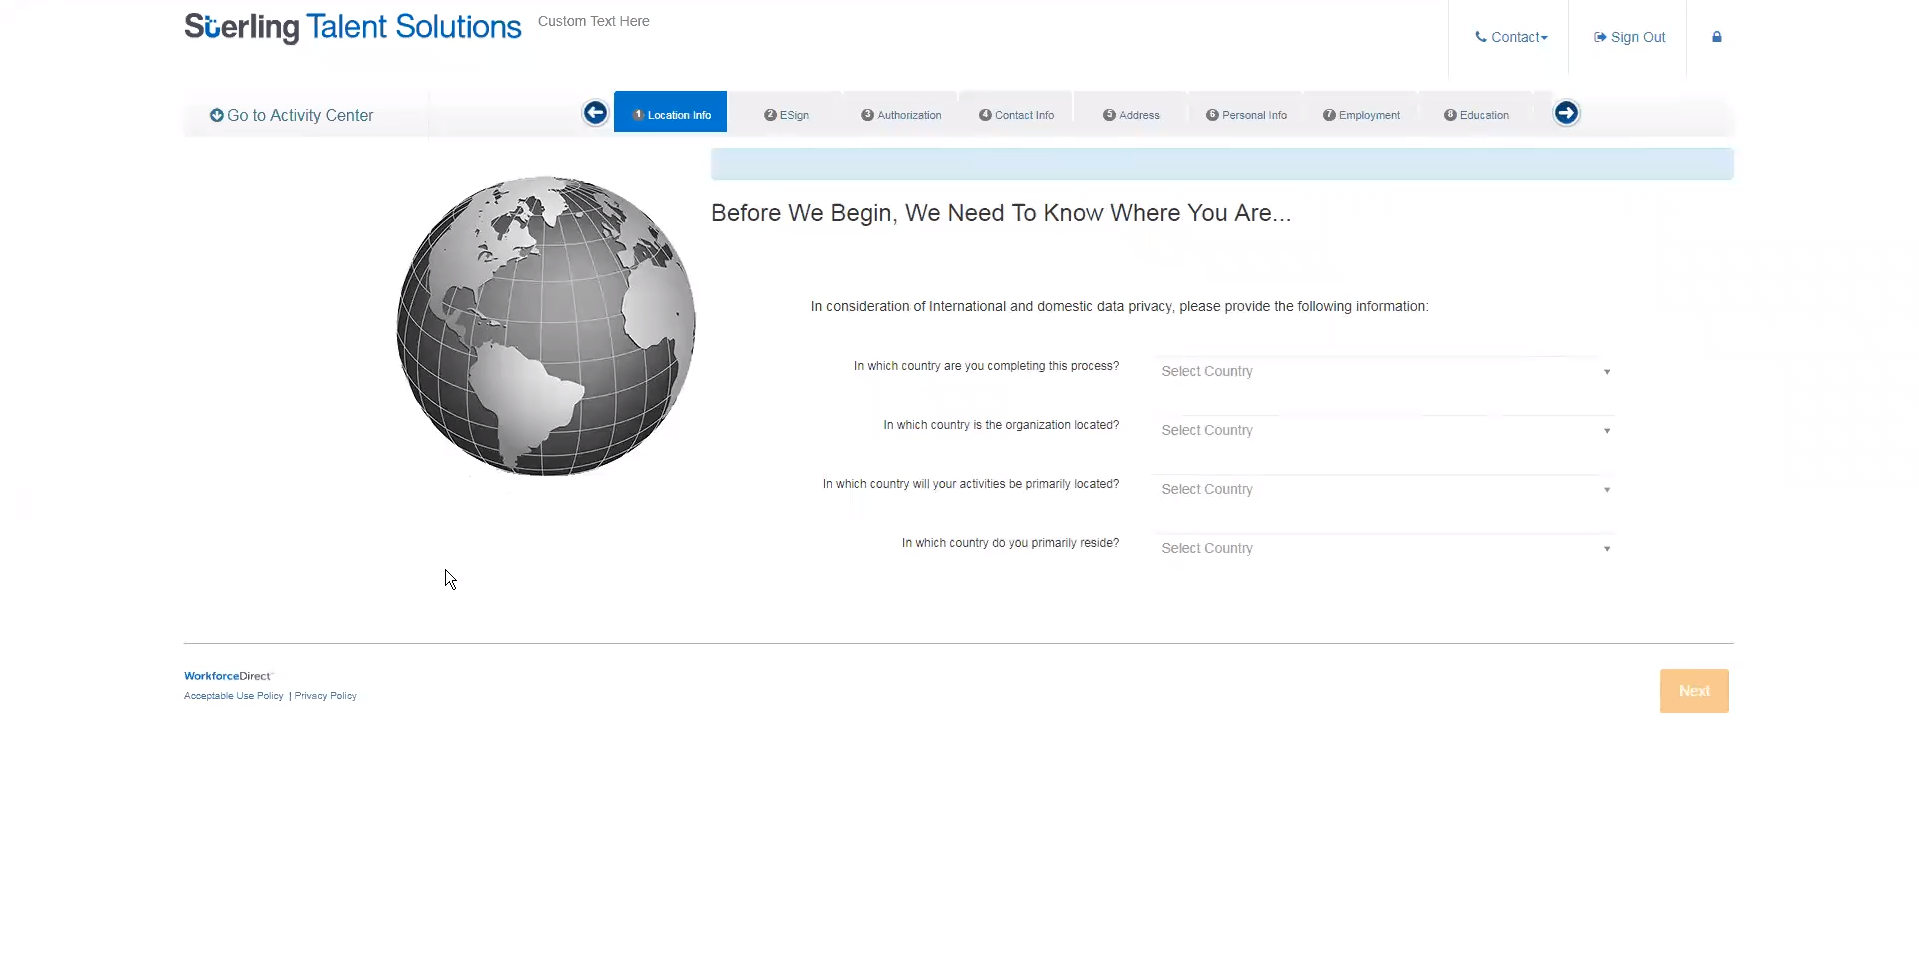
Task: Open country dropdown for primary residence
Action: click(1384, 548)
